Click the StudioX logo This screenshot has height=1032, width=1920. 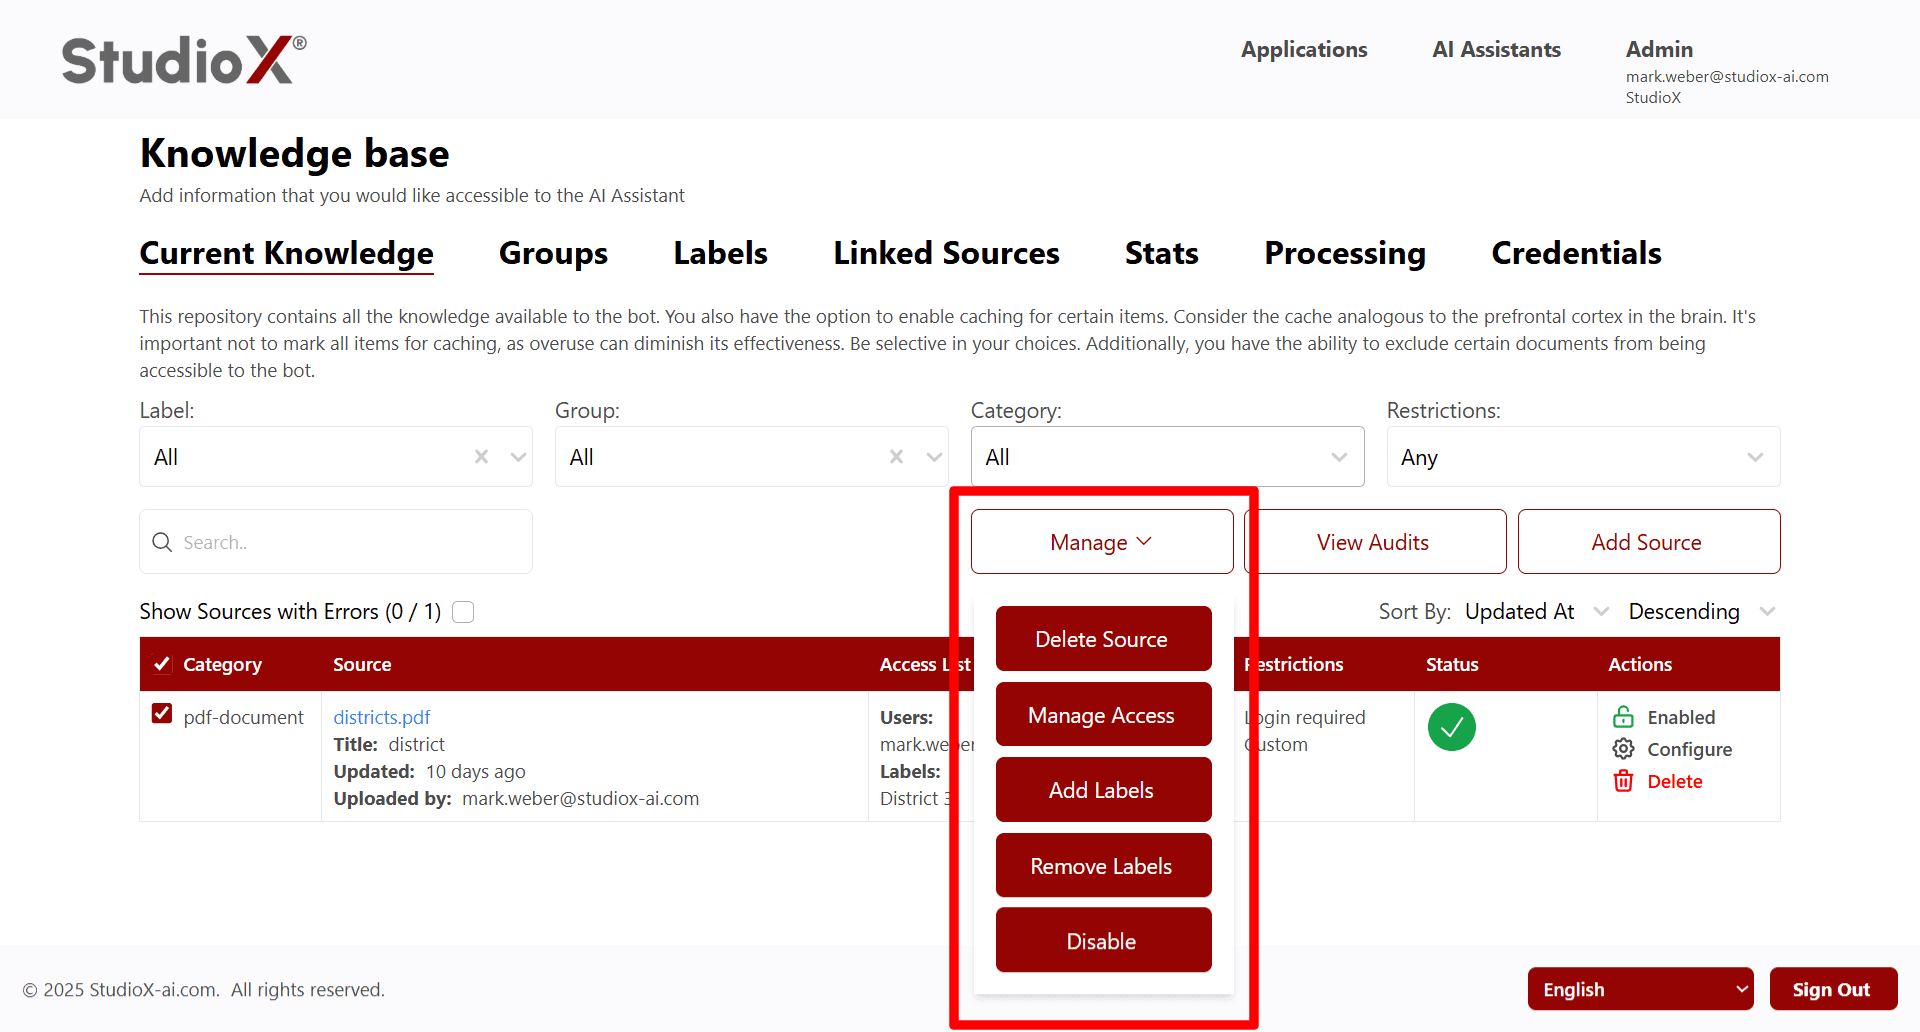(x=180, y=59)
